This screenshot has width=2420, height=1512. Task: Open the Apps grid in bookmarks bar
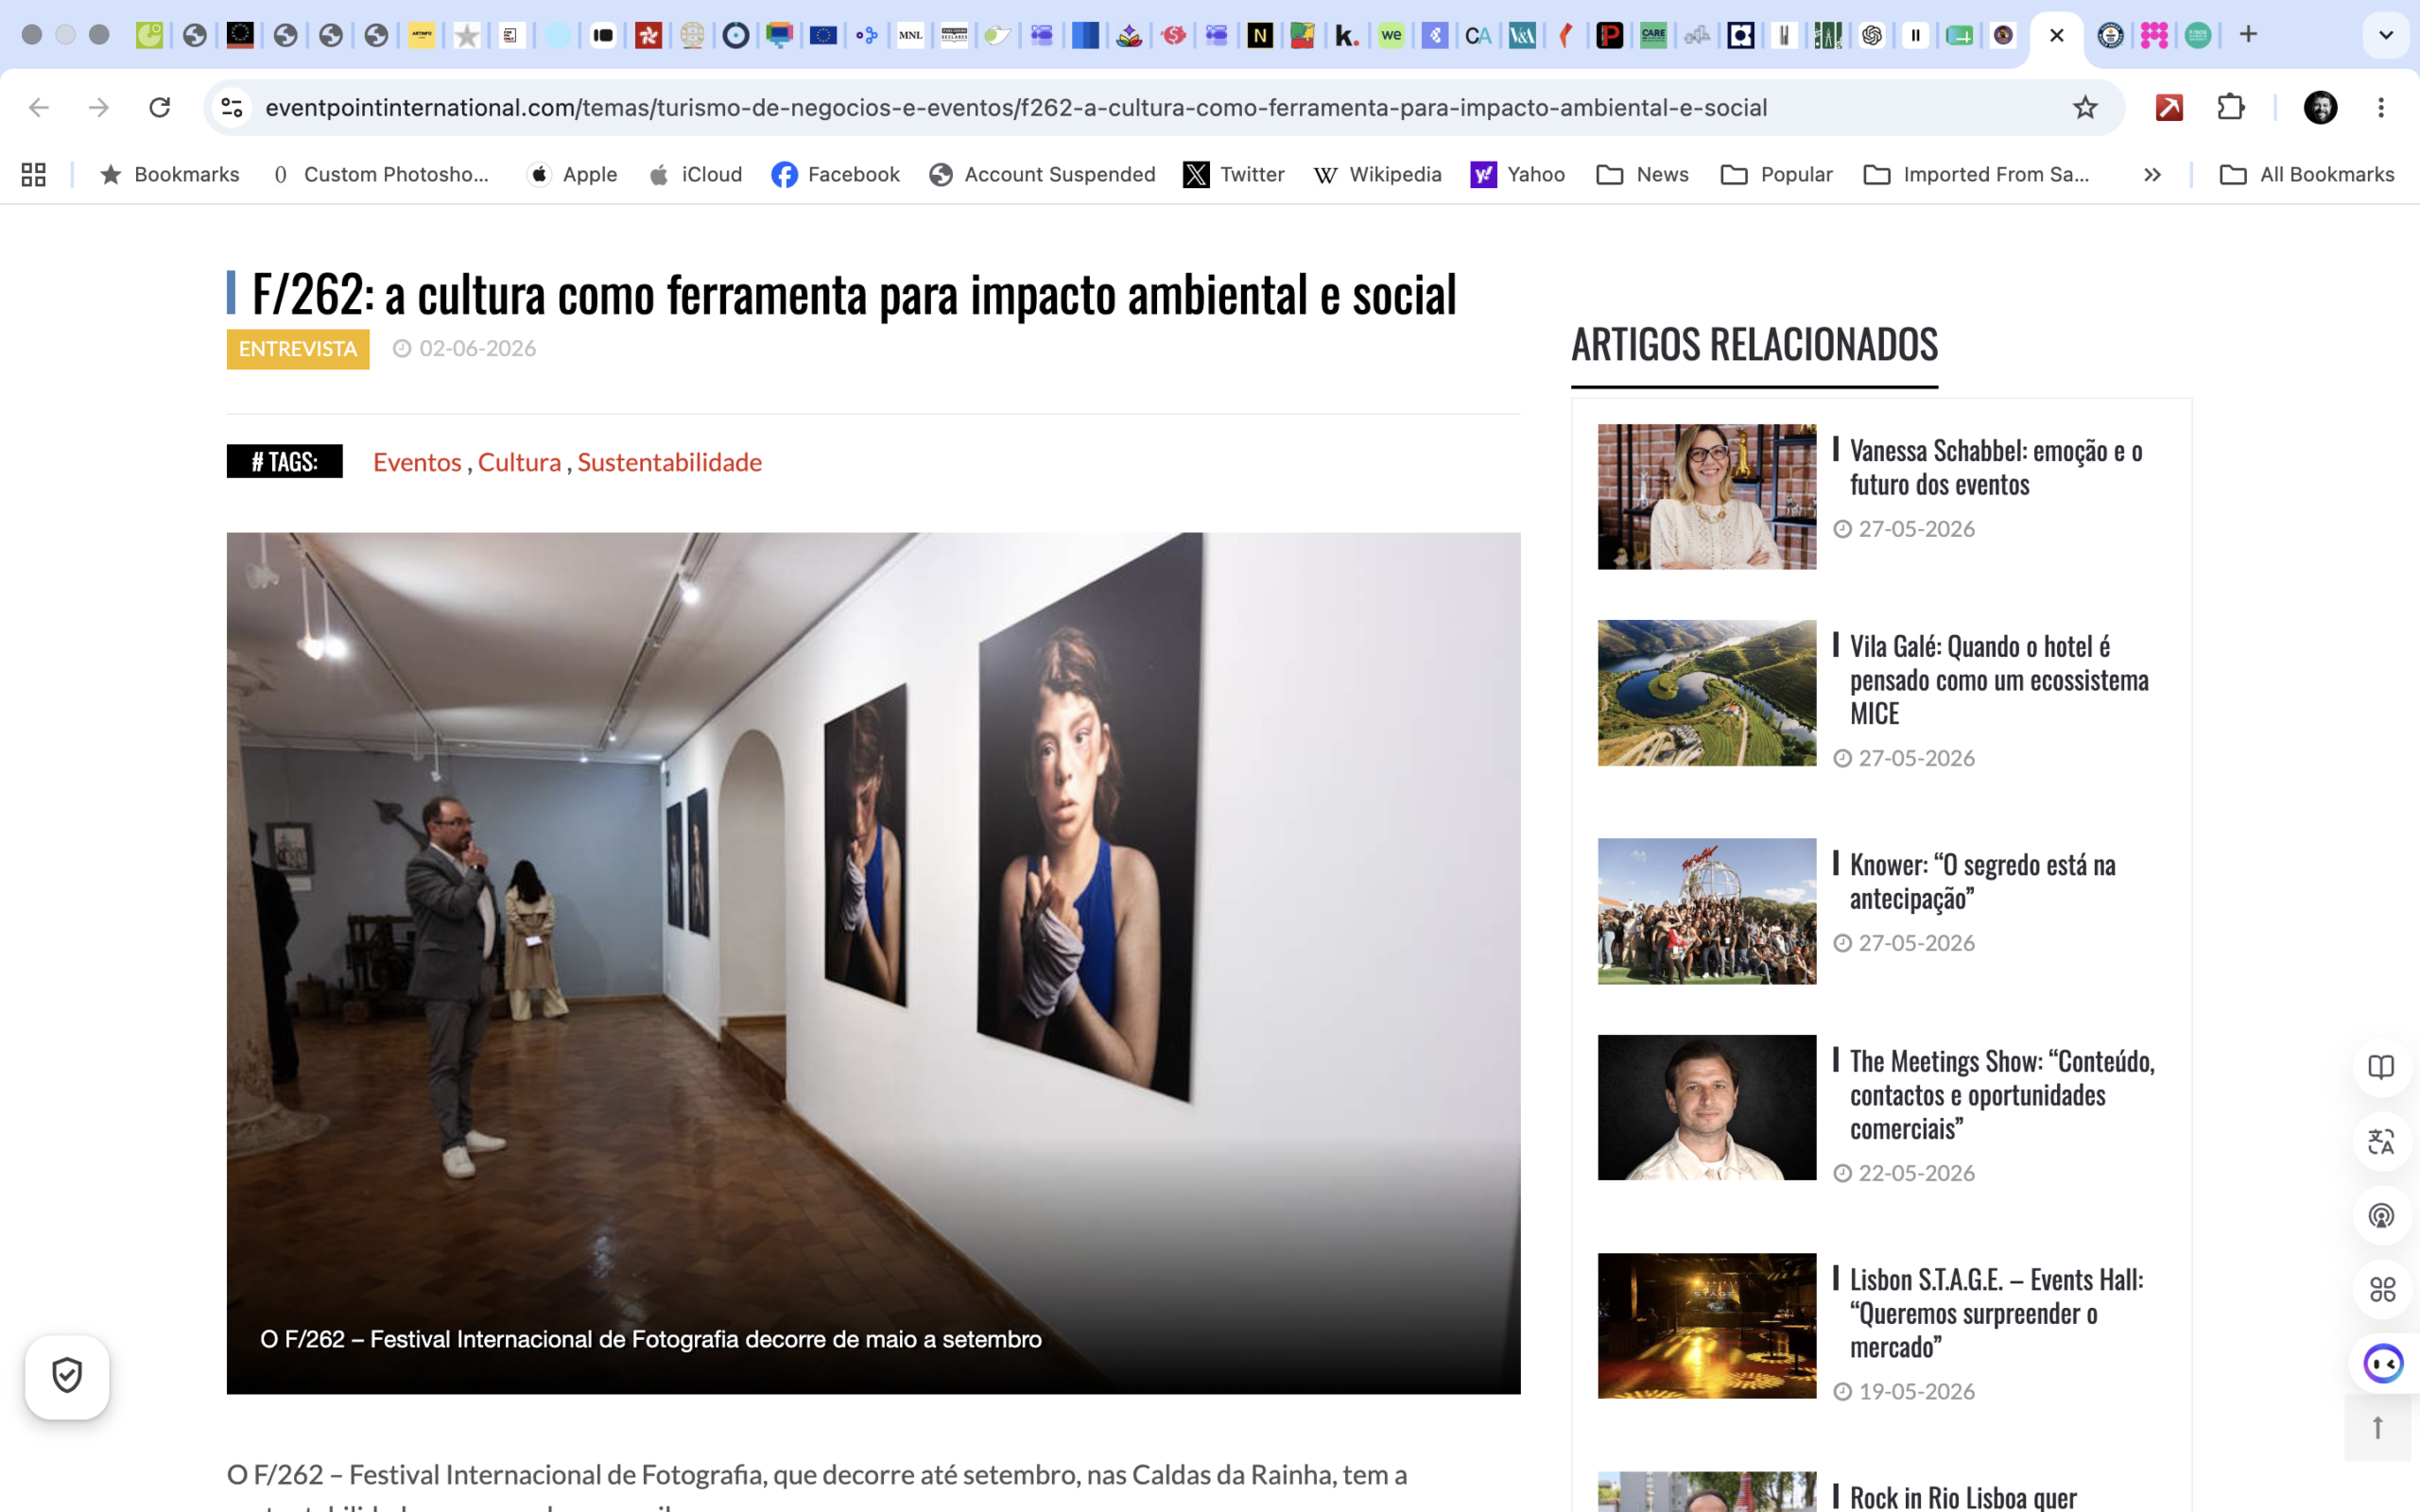(x=34, y=175)
